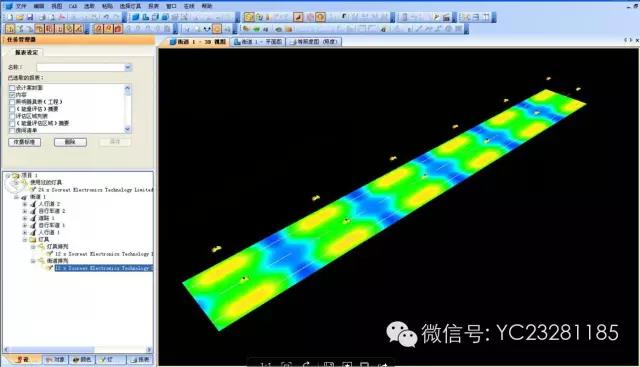This screenshot has height=367, width=640.
Task: Click the 删除 button
Action: pyautogui.click(x=70, y=142)
